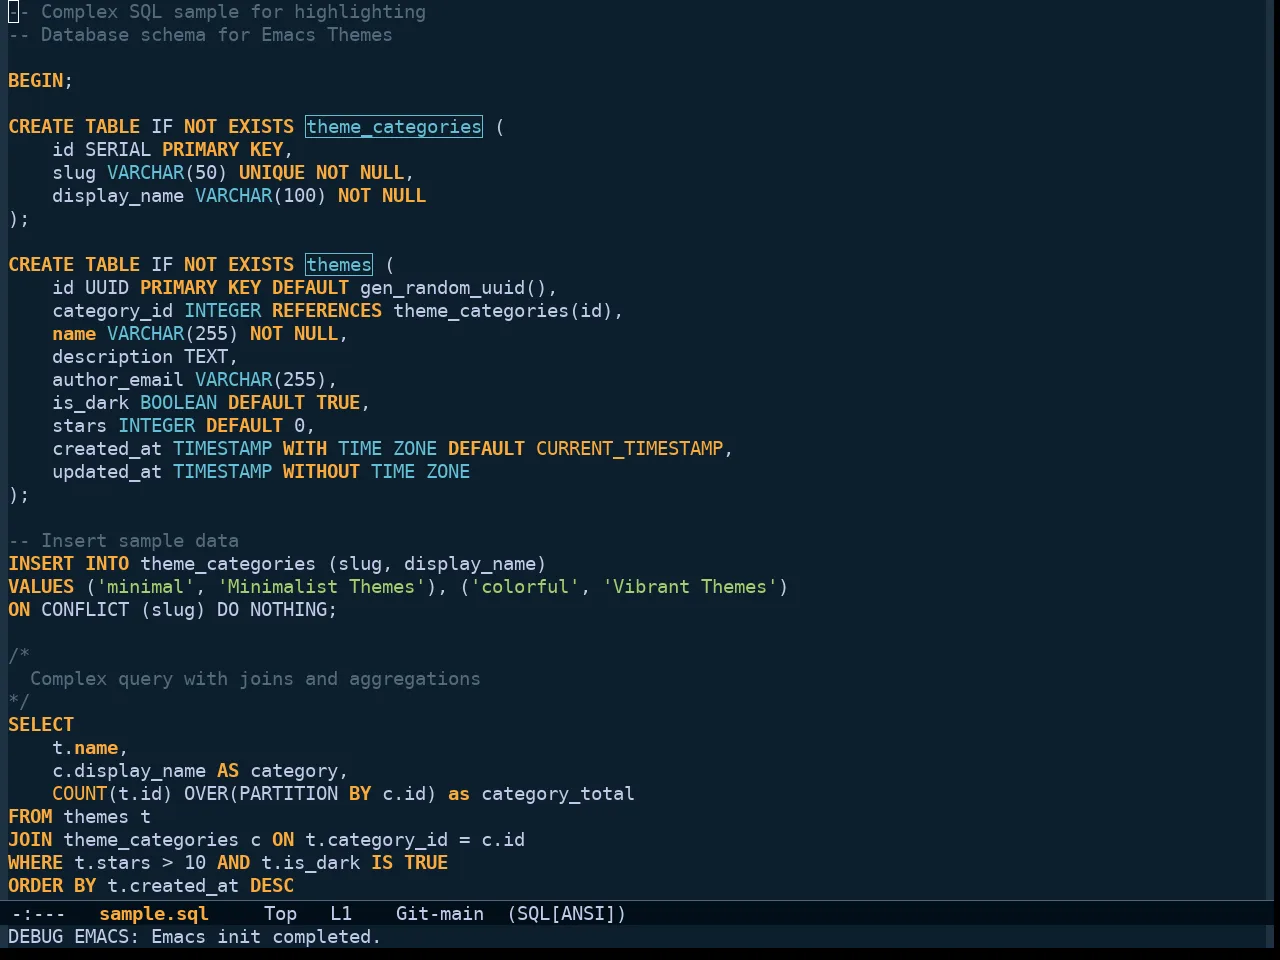1280x960 pixels.
Task: Click WITHOUT keyword on updated_at line
Action: (x=321, y=471)
